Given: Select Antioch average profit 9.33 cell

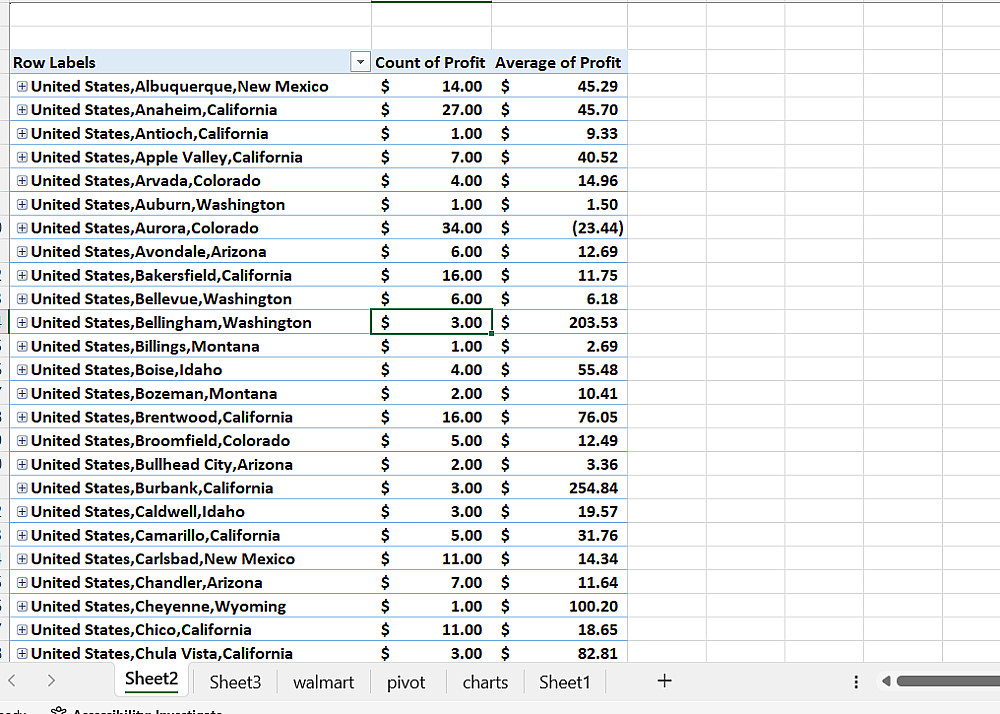Looking at the screenshot, I should [x=559, y=133].
